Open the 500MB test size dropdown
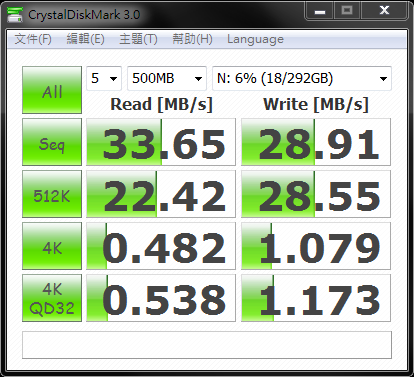Image resolution: width=414 pixels, height=377 pixels. click(167, 79)
